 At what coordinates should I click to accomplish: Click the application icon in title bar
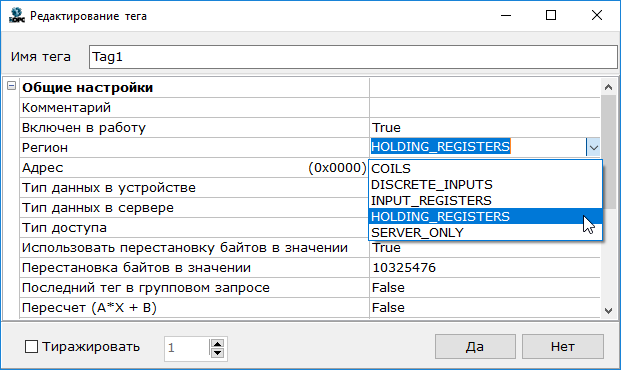17,15
